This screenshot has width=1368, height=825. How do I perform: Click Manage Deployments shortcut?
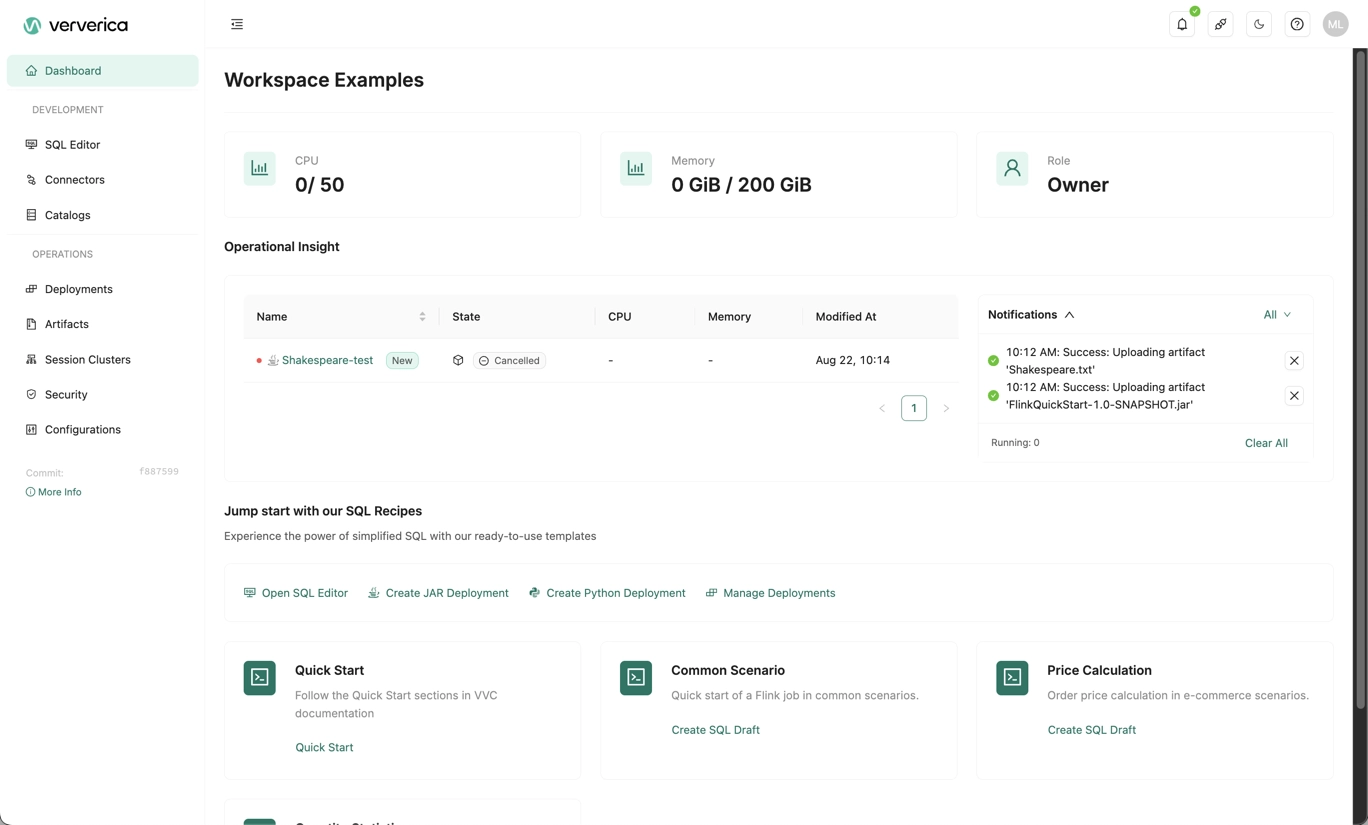770,593
